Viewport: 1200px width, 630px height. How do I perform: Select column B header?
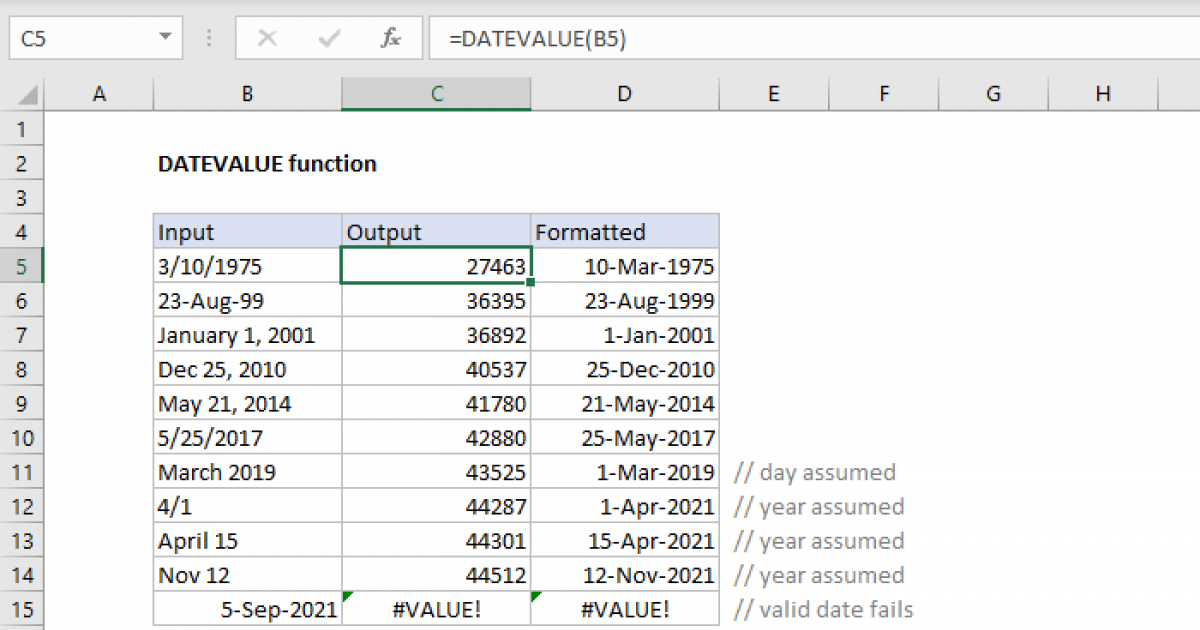247,94
